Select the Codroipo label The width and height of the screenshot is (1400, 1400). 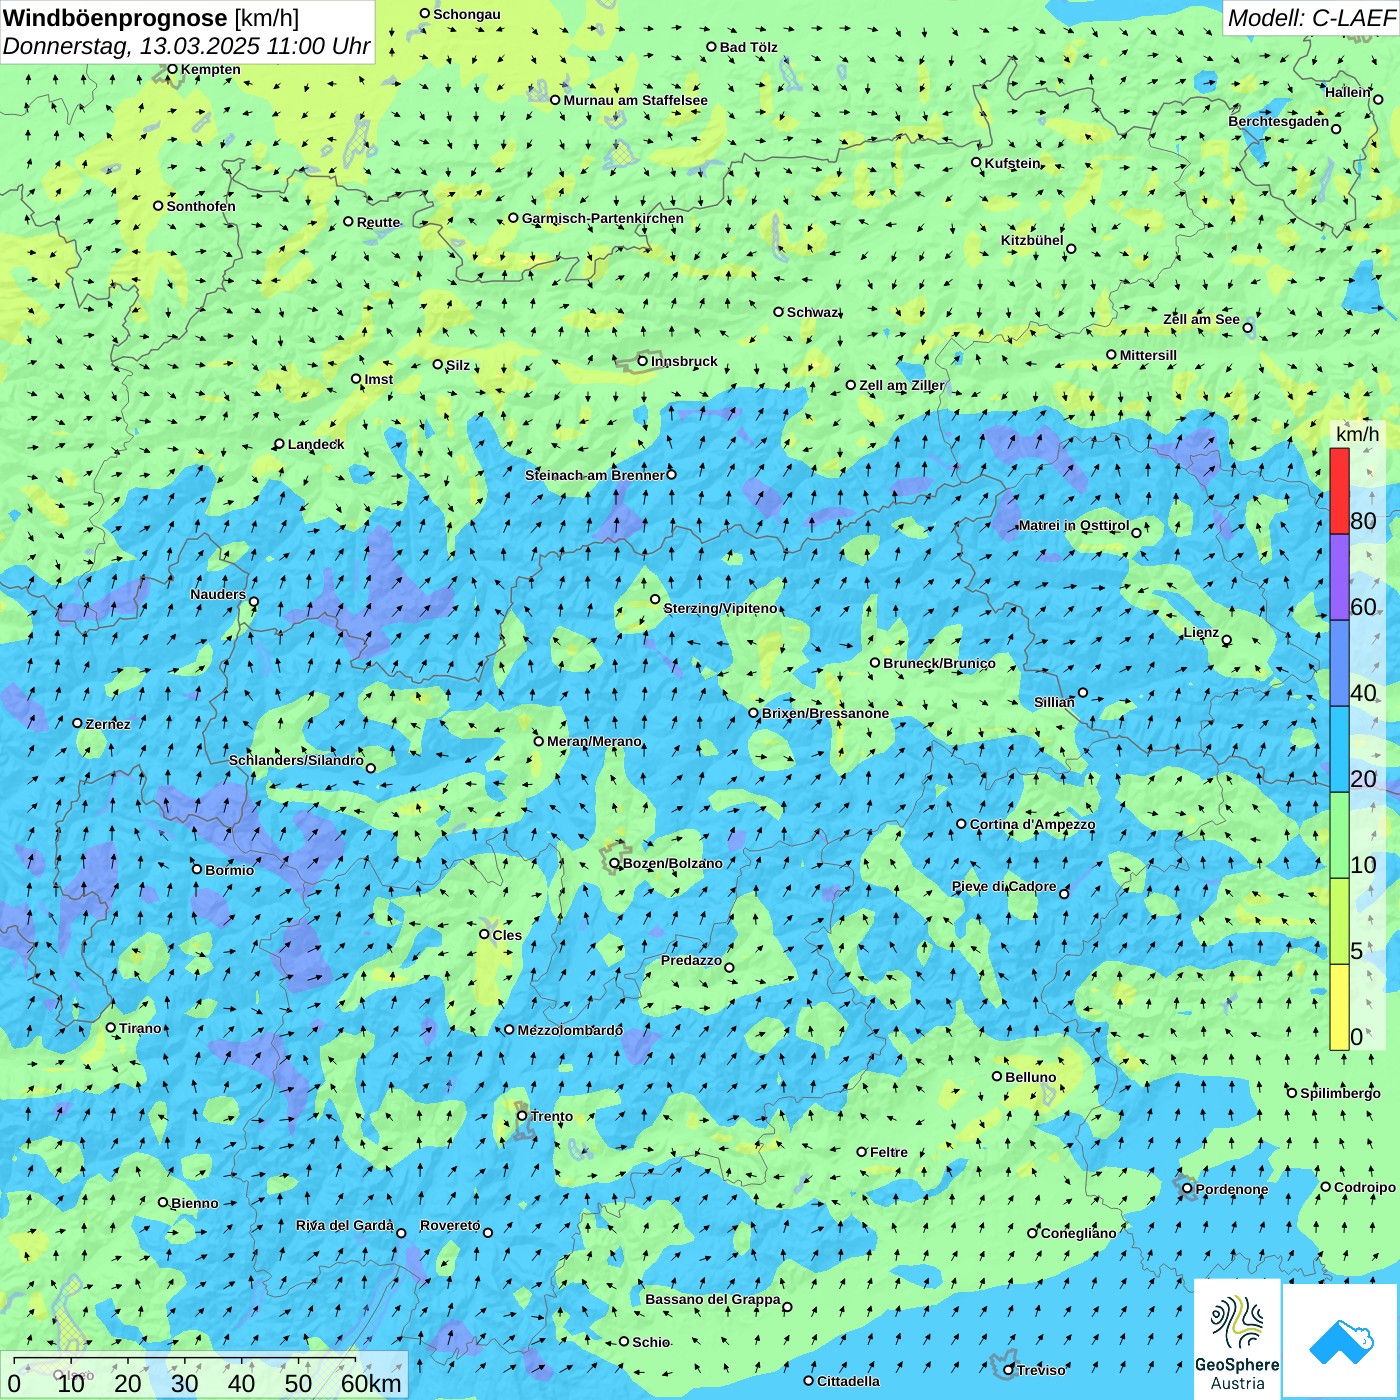click(1365, 1187)
